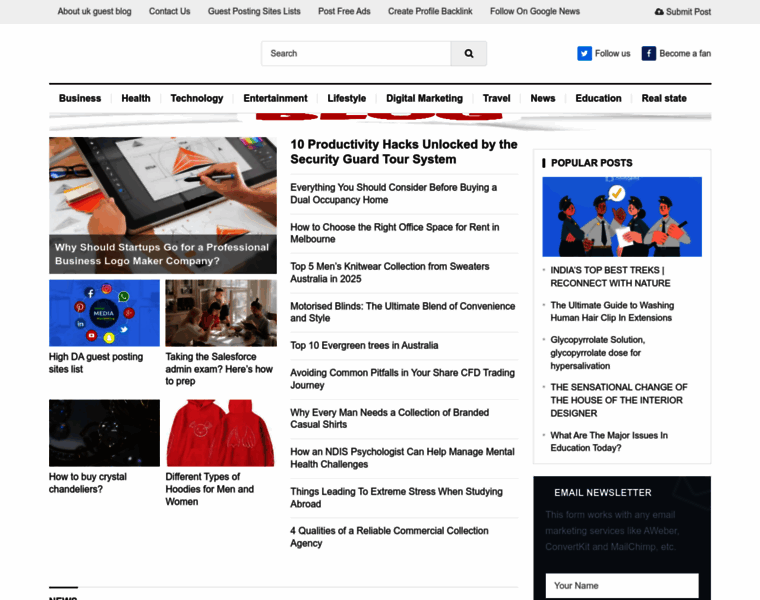Image resolution: width=760 pixels, height=600 pixels.
Task: Read the 10 Productivity Hacks headline article
Action: (404, 151)
